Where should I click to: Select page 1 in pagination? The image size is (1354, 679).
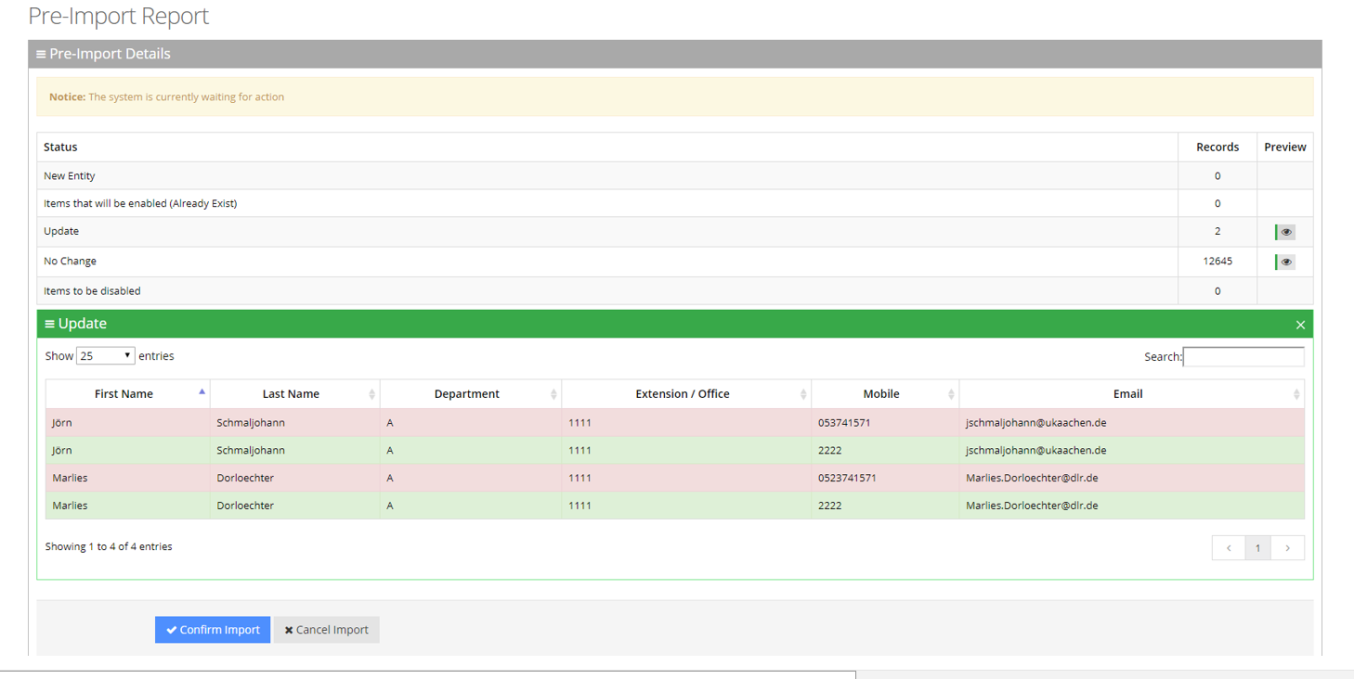(x=1258, y=548)
